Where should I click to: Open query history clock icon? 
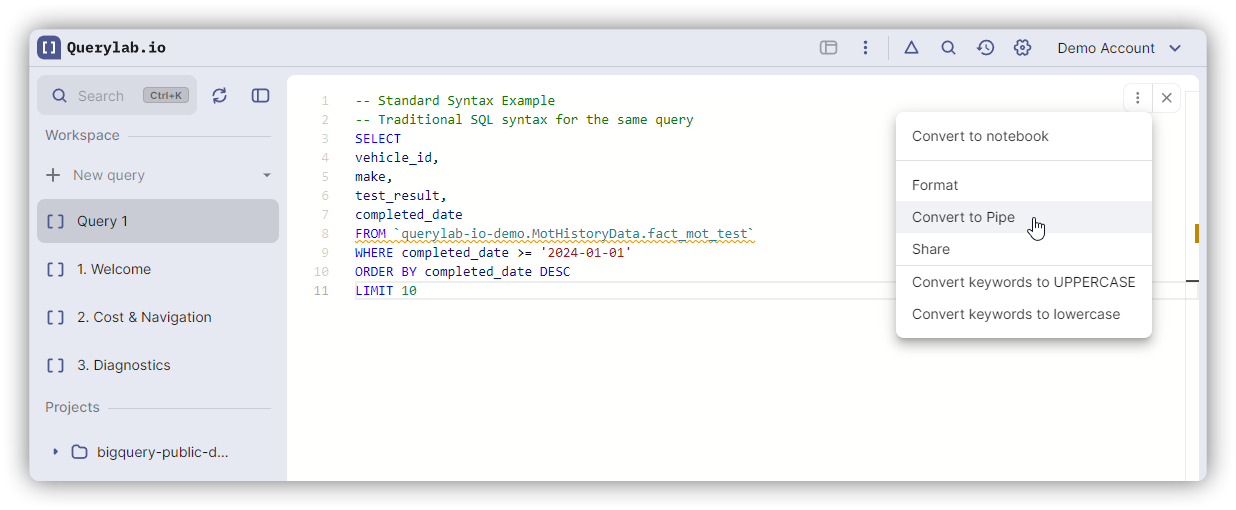pyautogui.click(x=985, y=48)
